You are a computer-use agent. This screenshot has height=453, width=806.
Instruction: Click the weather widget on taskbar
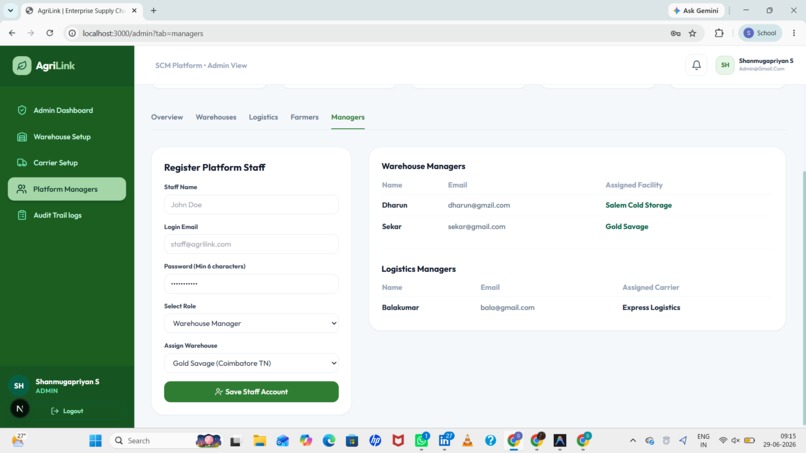point(19,440)
